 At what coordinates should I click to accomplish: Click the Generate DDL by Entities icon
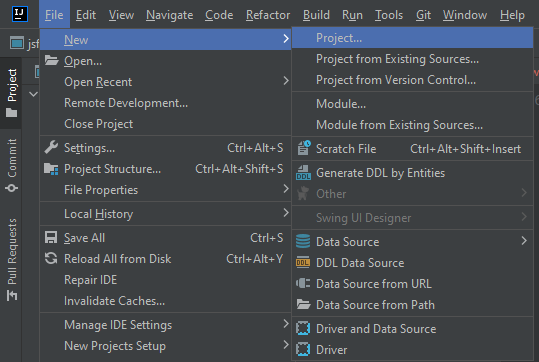(303, 173)
